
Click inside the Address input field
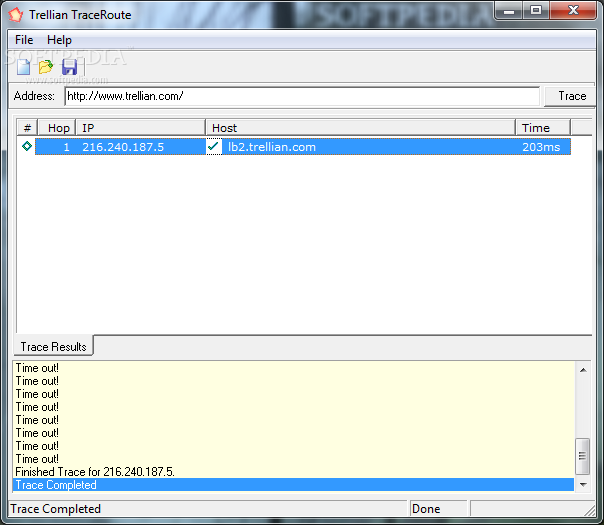[302, 96]
